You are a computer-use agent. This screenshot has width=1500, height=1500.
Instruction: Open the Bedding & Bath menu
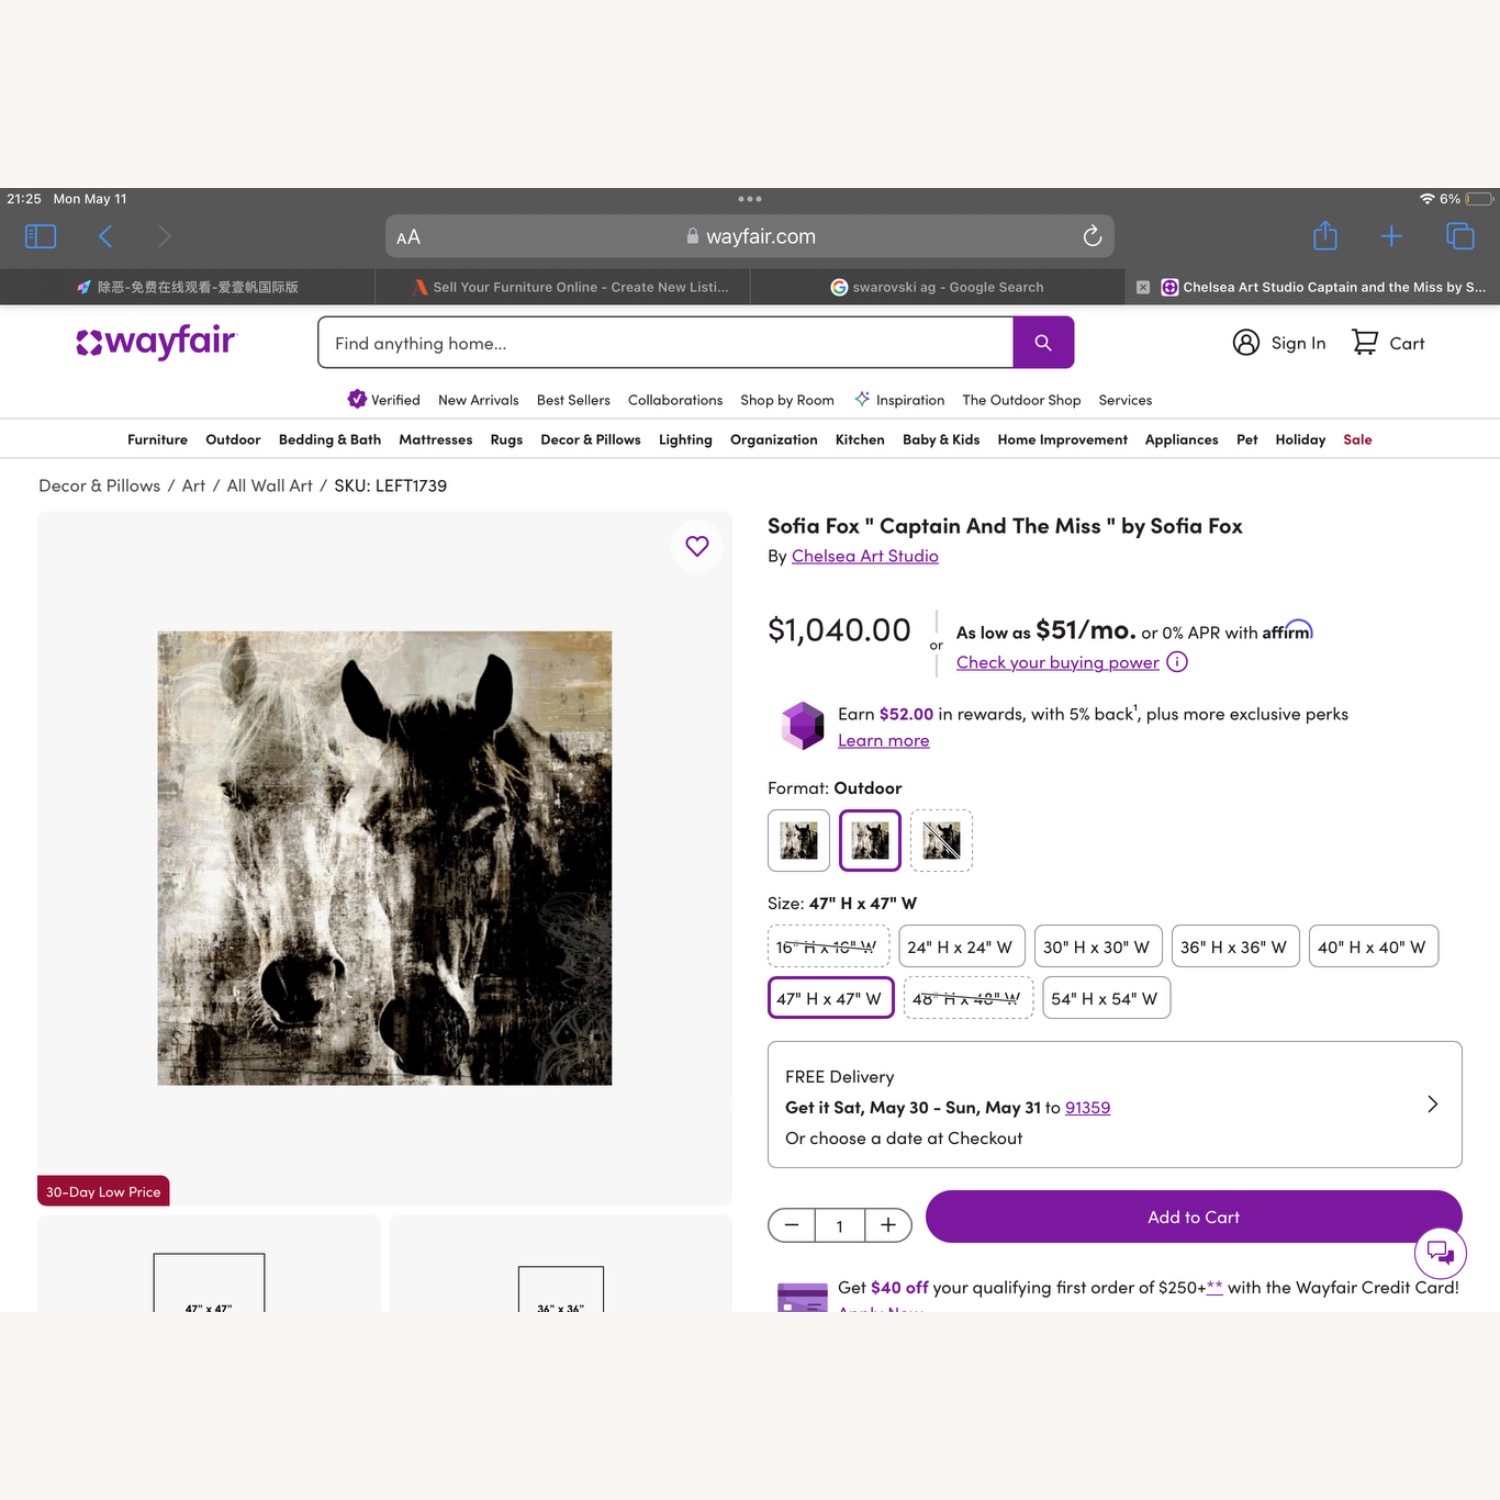(330, 440)
